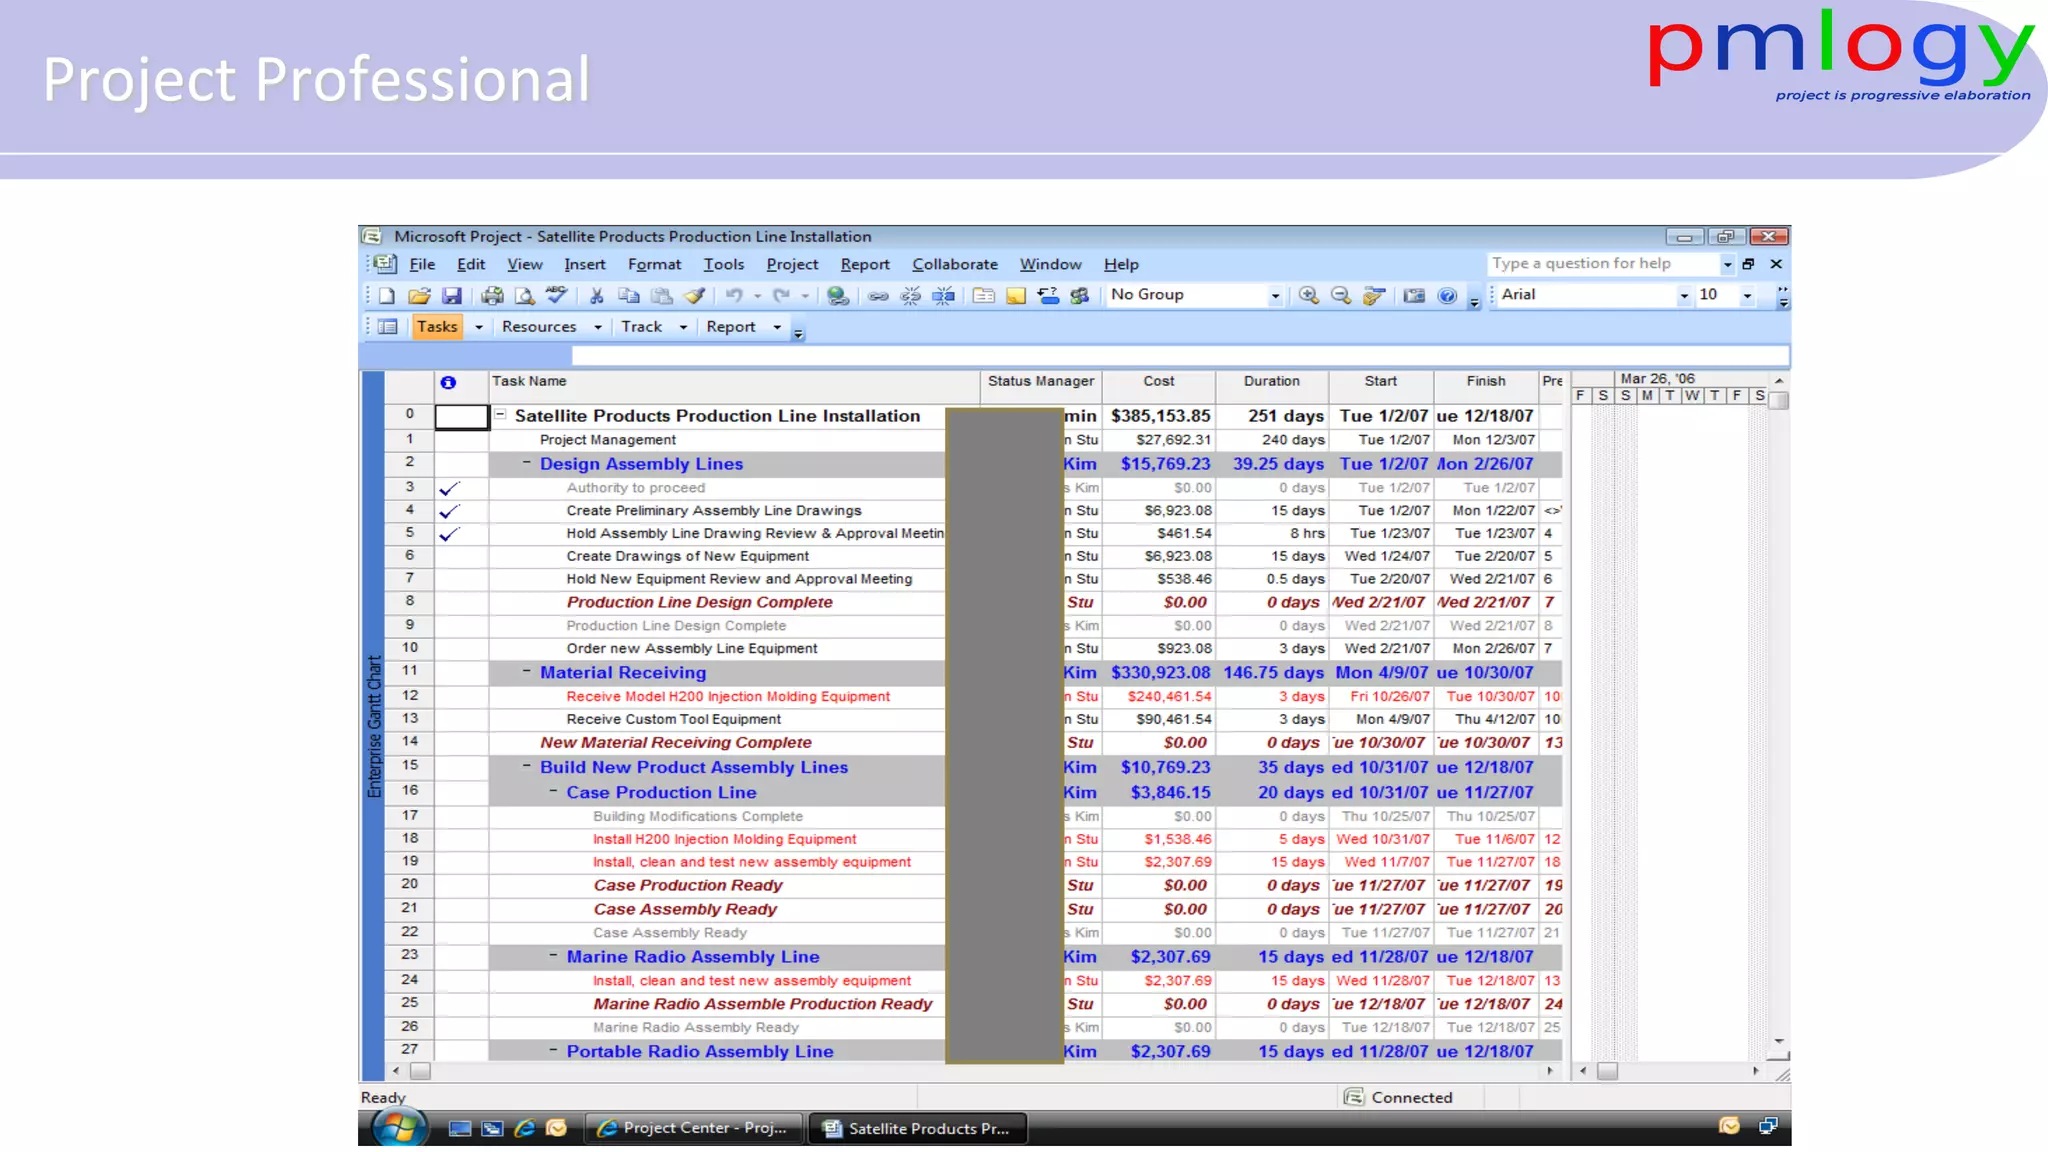Collapse Satellite Products Production Line Installation summary
This screenshot has height=1152, width=2048.
(x=501, y=414)
